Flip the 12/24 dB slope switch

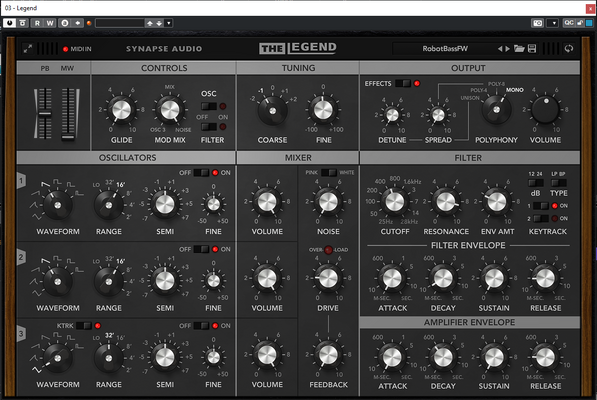pyautogui.click(x=535, y=183)
